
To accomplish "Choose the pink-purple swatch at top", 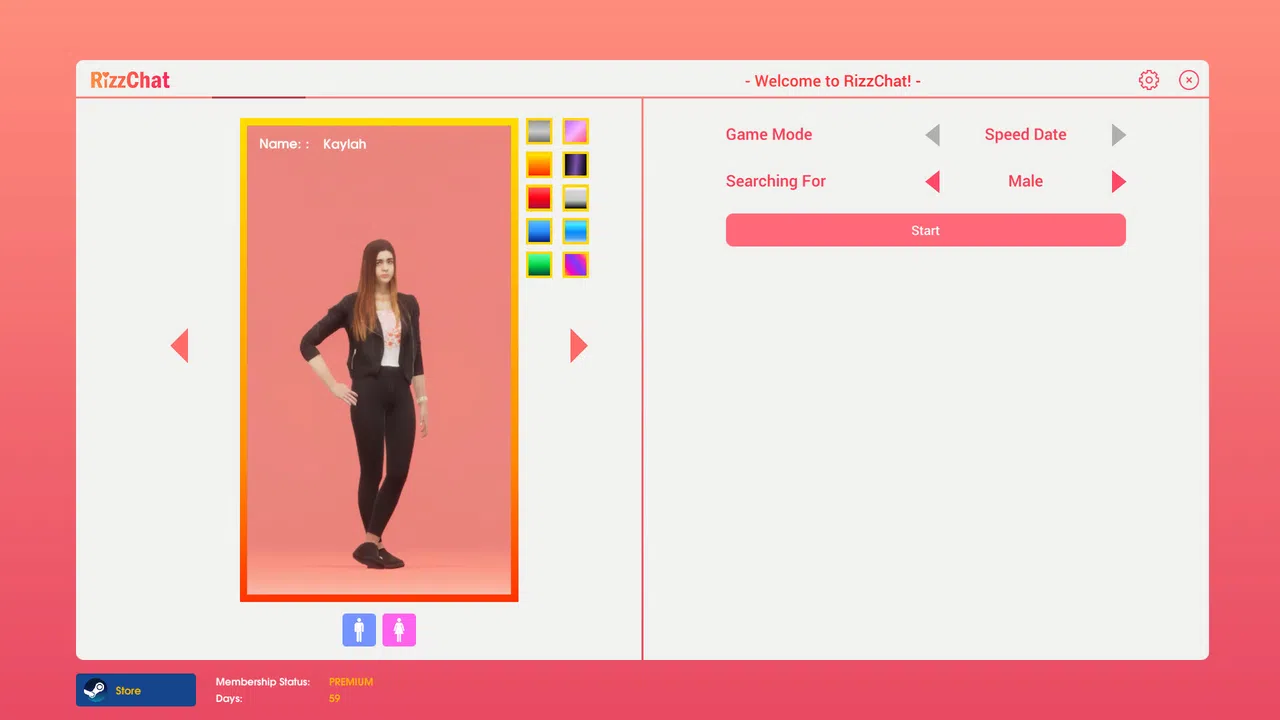I will tap(575, 131).
